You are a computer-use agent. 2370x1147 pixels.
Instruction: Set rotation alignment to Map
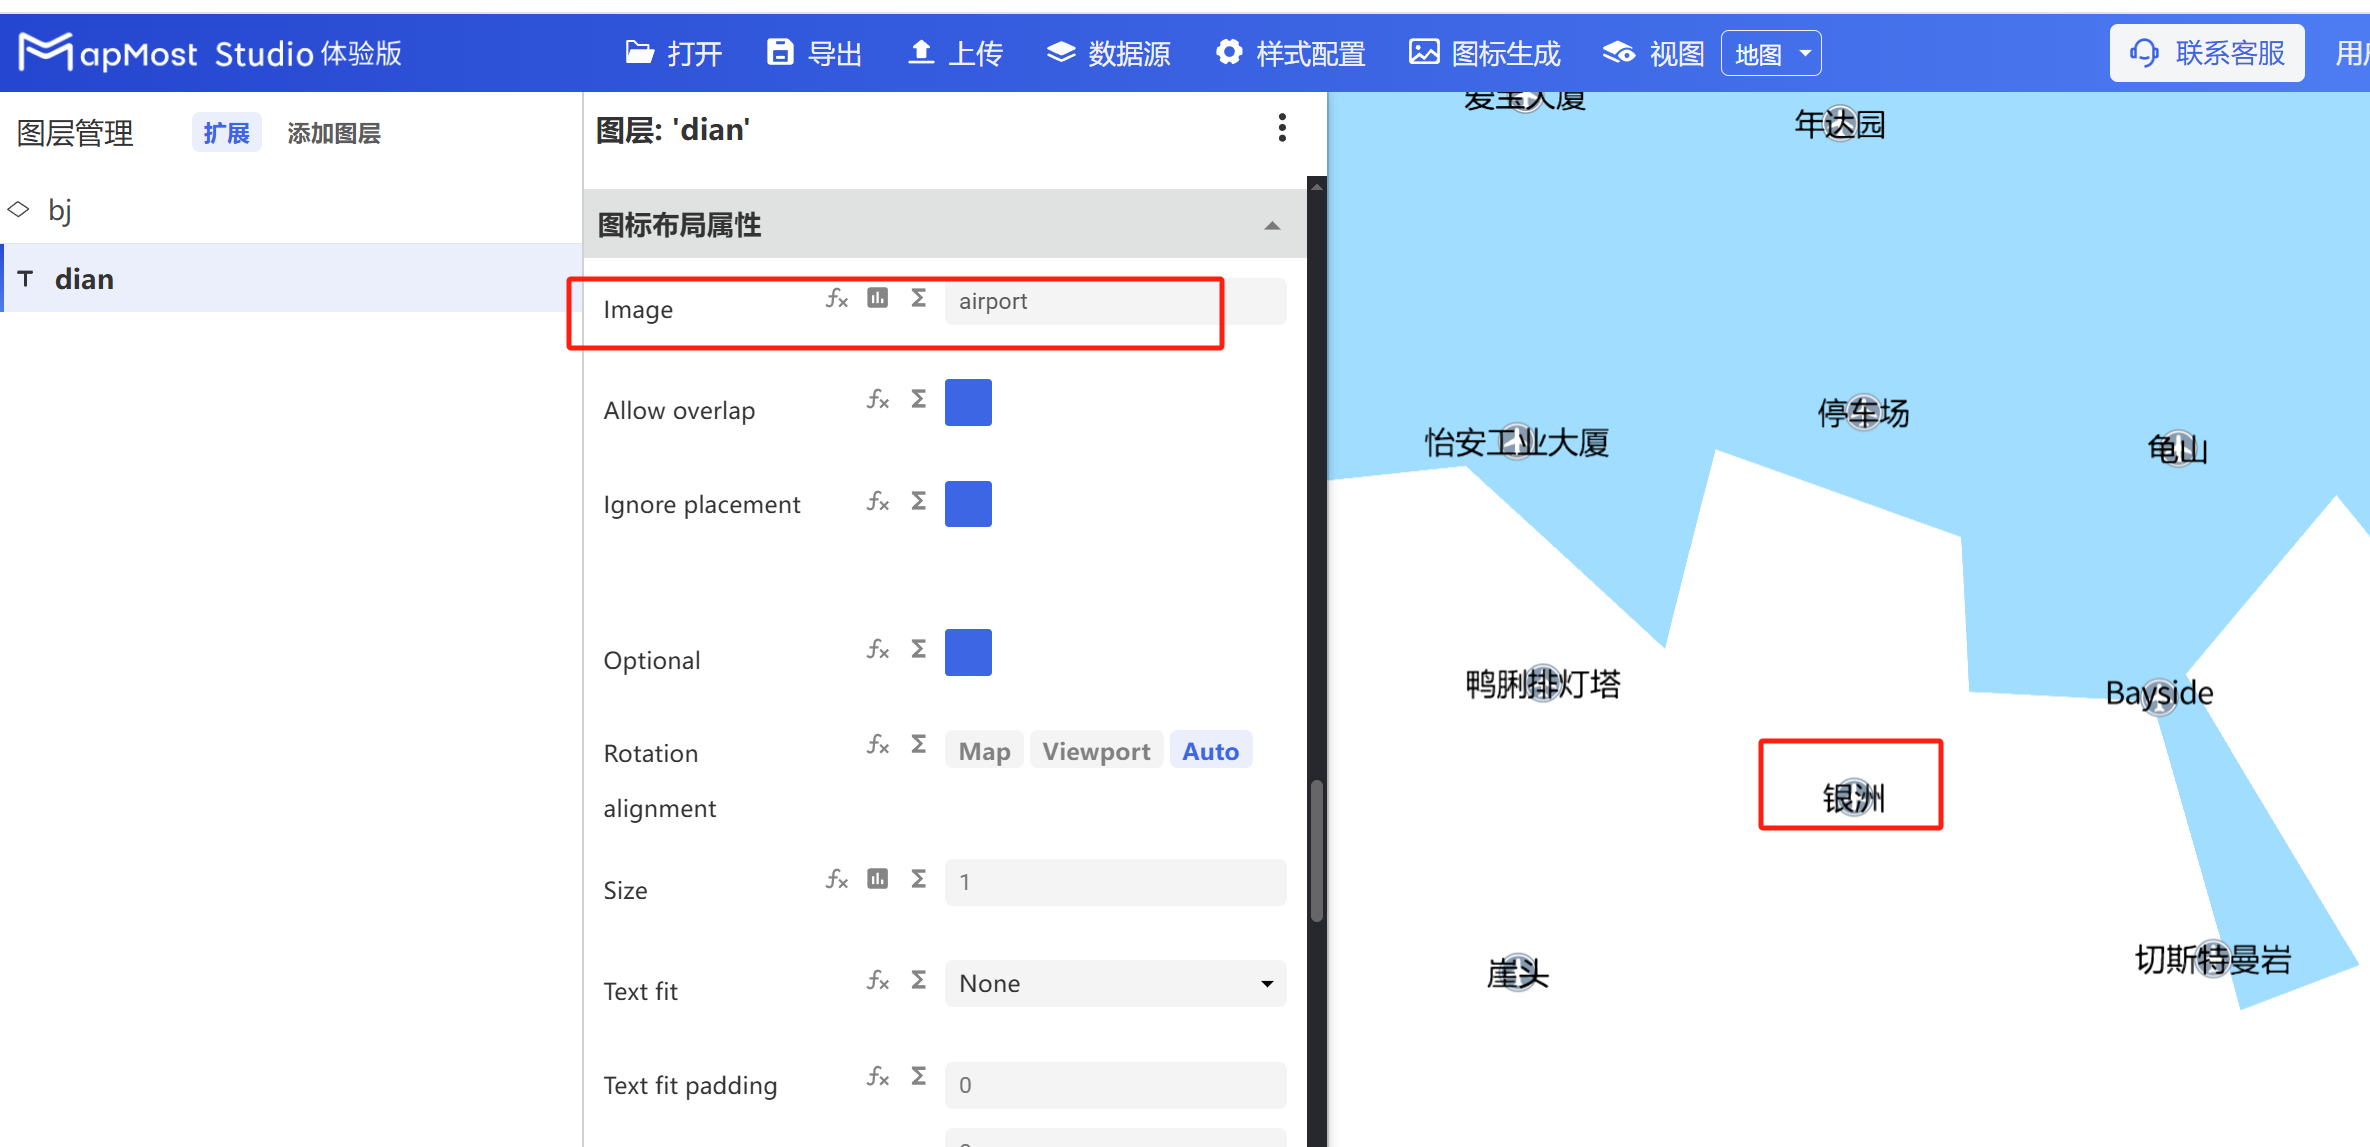click(983, 750)
